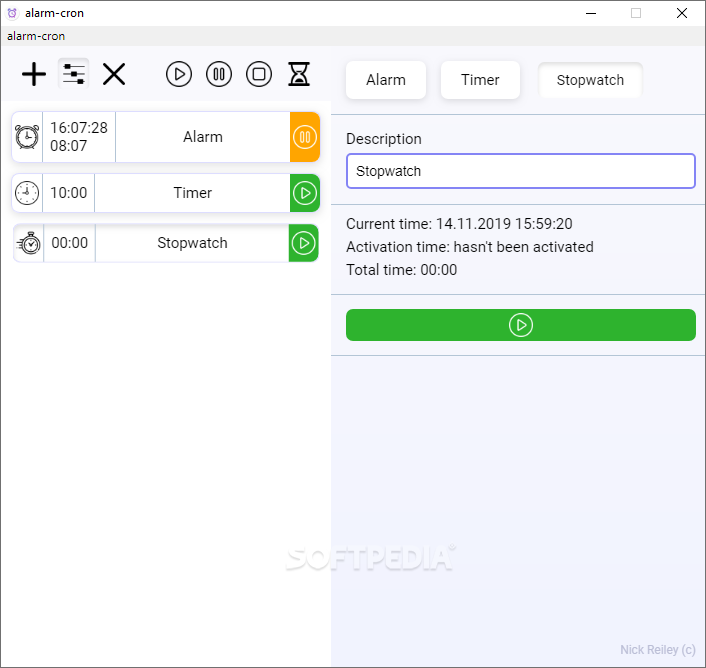Open settings via the sliders icon
The image size is (706, 668).
coord(74,74)
